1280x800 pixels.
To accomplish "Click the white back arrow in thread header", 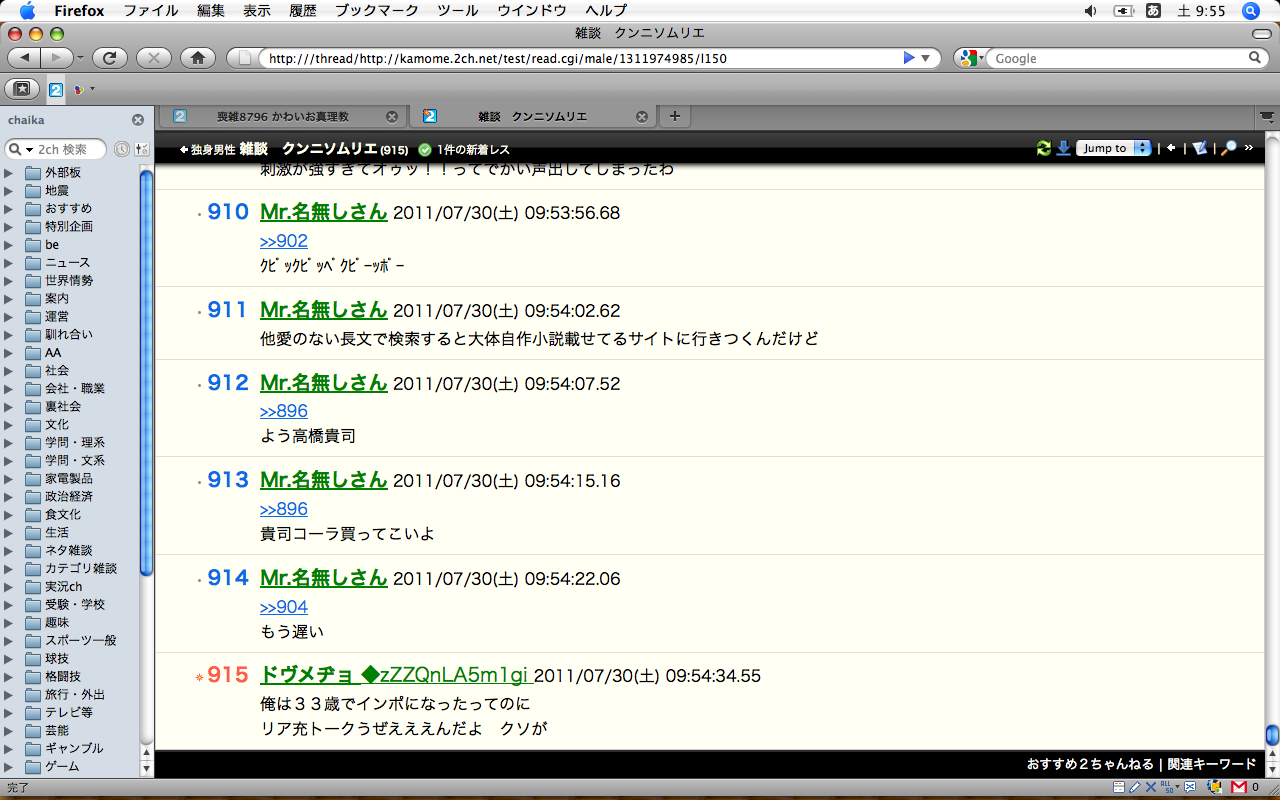I will click(x=1171, y=148).
